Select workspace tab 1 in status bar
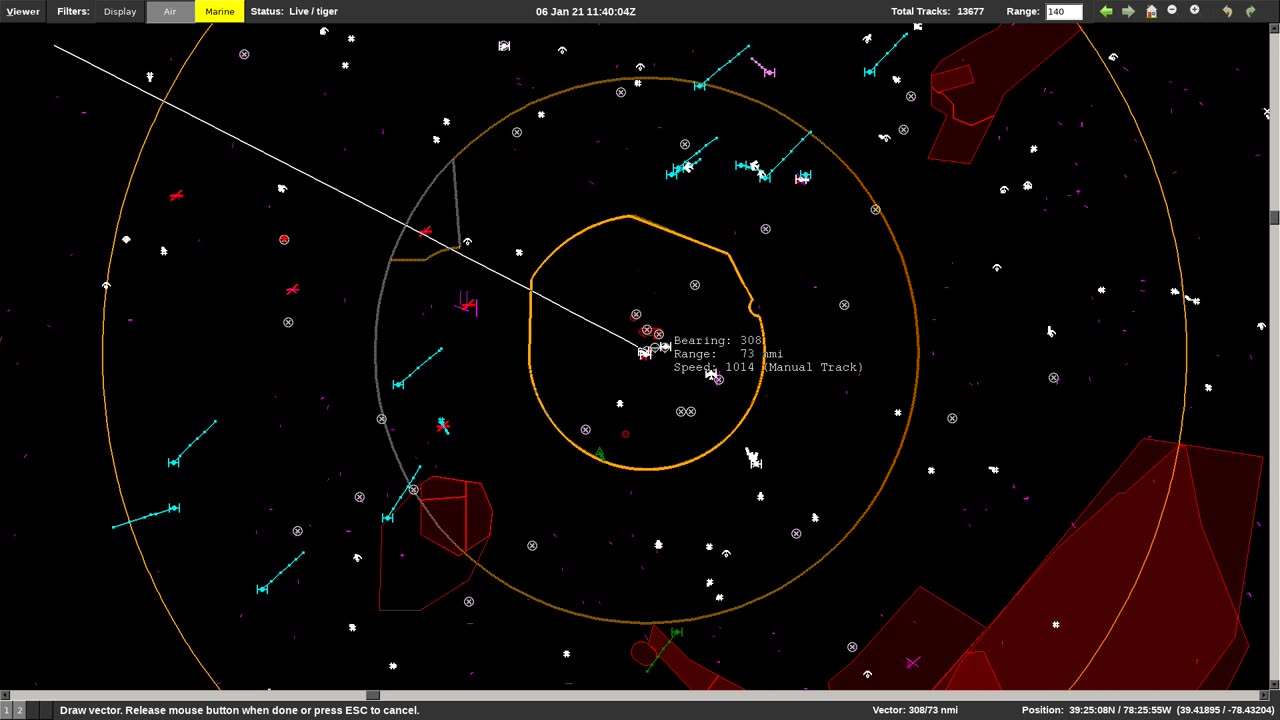This screenshot has height=720, width=1280. [x=6, y=710]
